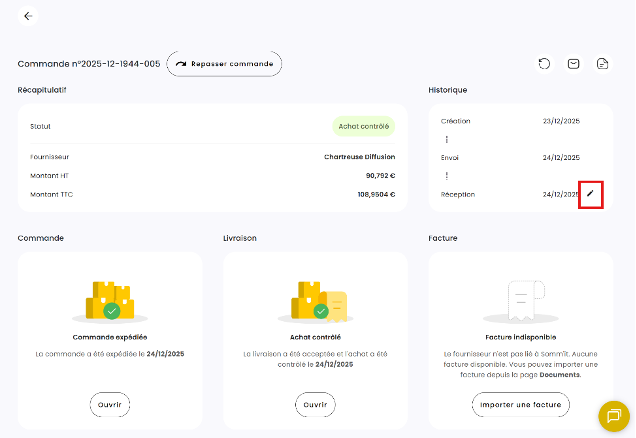
Task: Click the back arrow at top left
Action: click(28, 16)
